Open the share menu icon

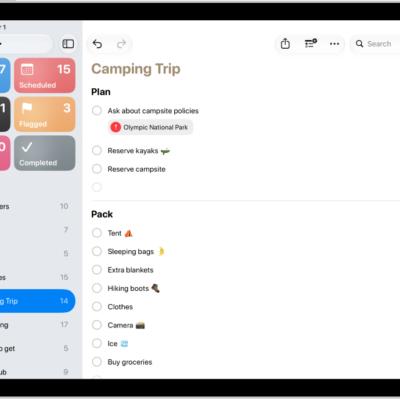click(x=285, y=44)
